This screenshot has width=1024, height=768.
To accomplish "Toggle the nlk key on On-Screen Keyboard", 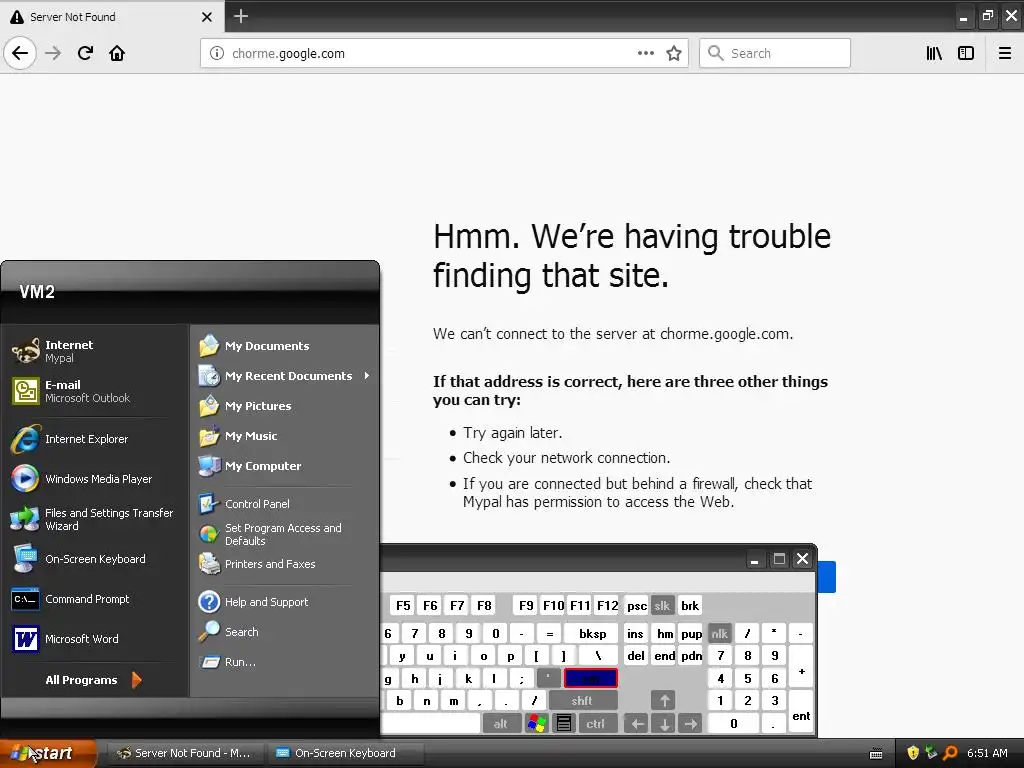I will coord(720,633).
